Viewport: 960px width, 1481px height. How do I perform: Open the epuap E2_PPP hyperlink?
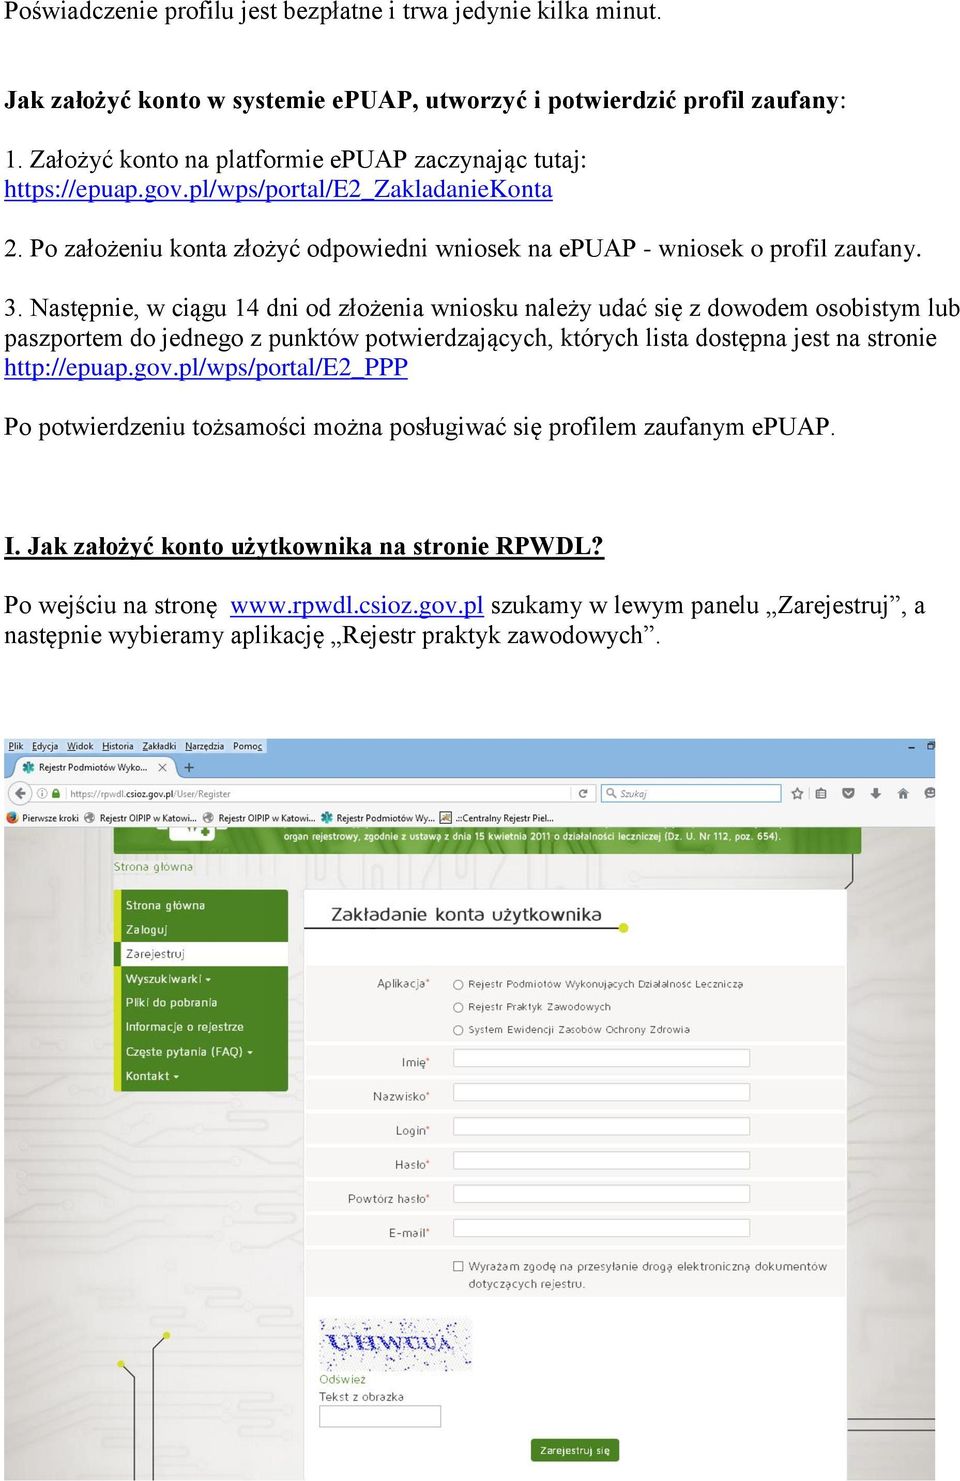tap(206, 367)
